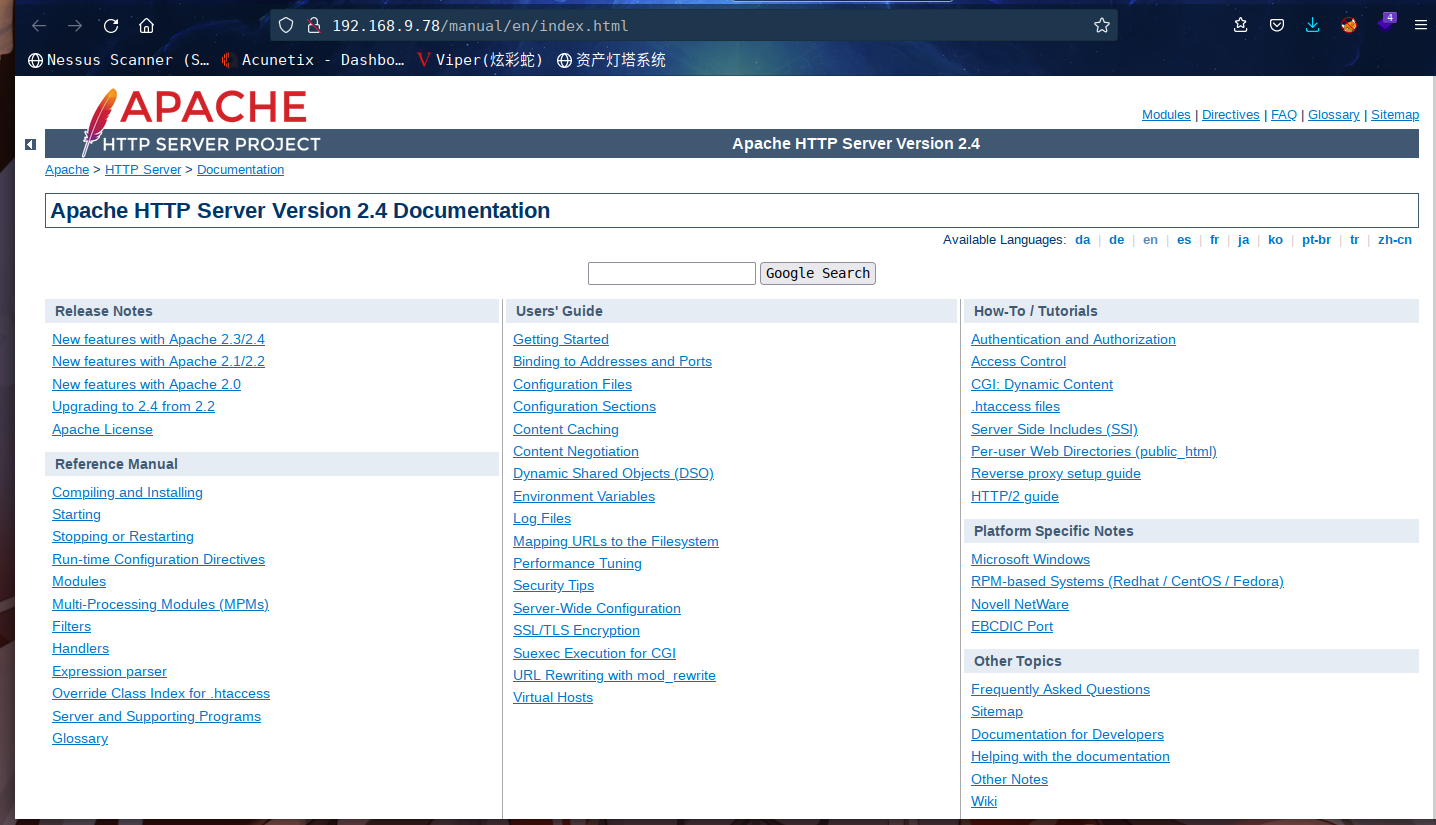
Task: Click the Apache breadcrumb link
Action: (x=67, y=170)
